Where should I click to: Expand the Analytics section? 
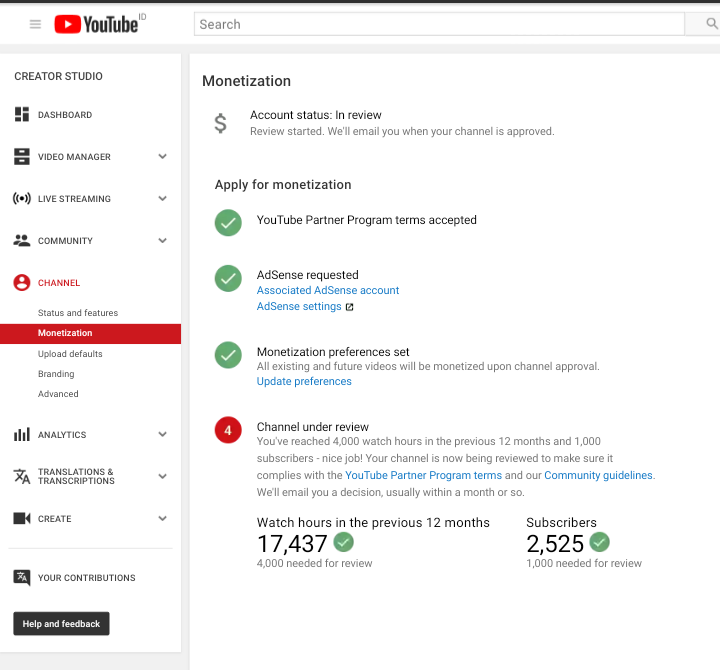[163, 434]
